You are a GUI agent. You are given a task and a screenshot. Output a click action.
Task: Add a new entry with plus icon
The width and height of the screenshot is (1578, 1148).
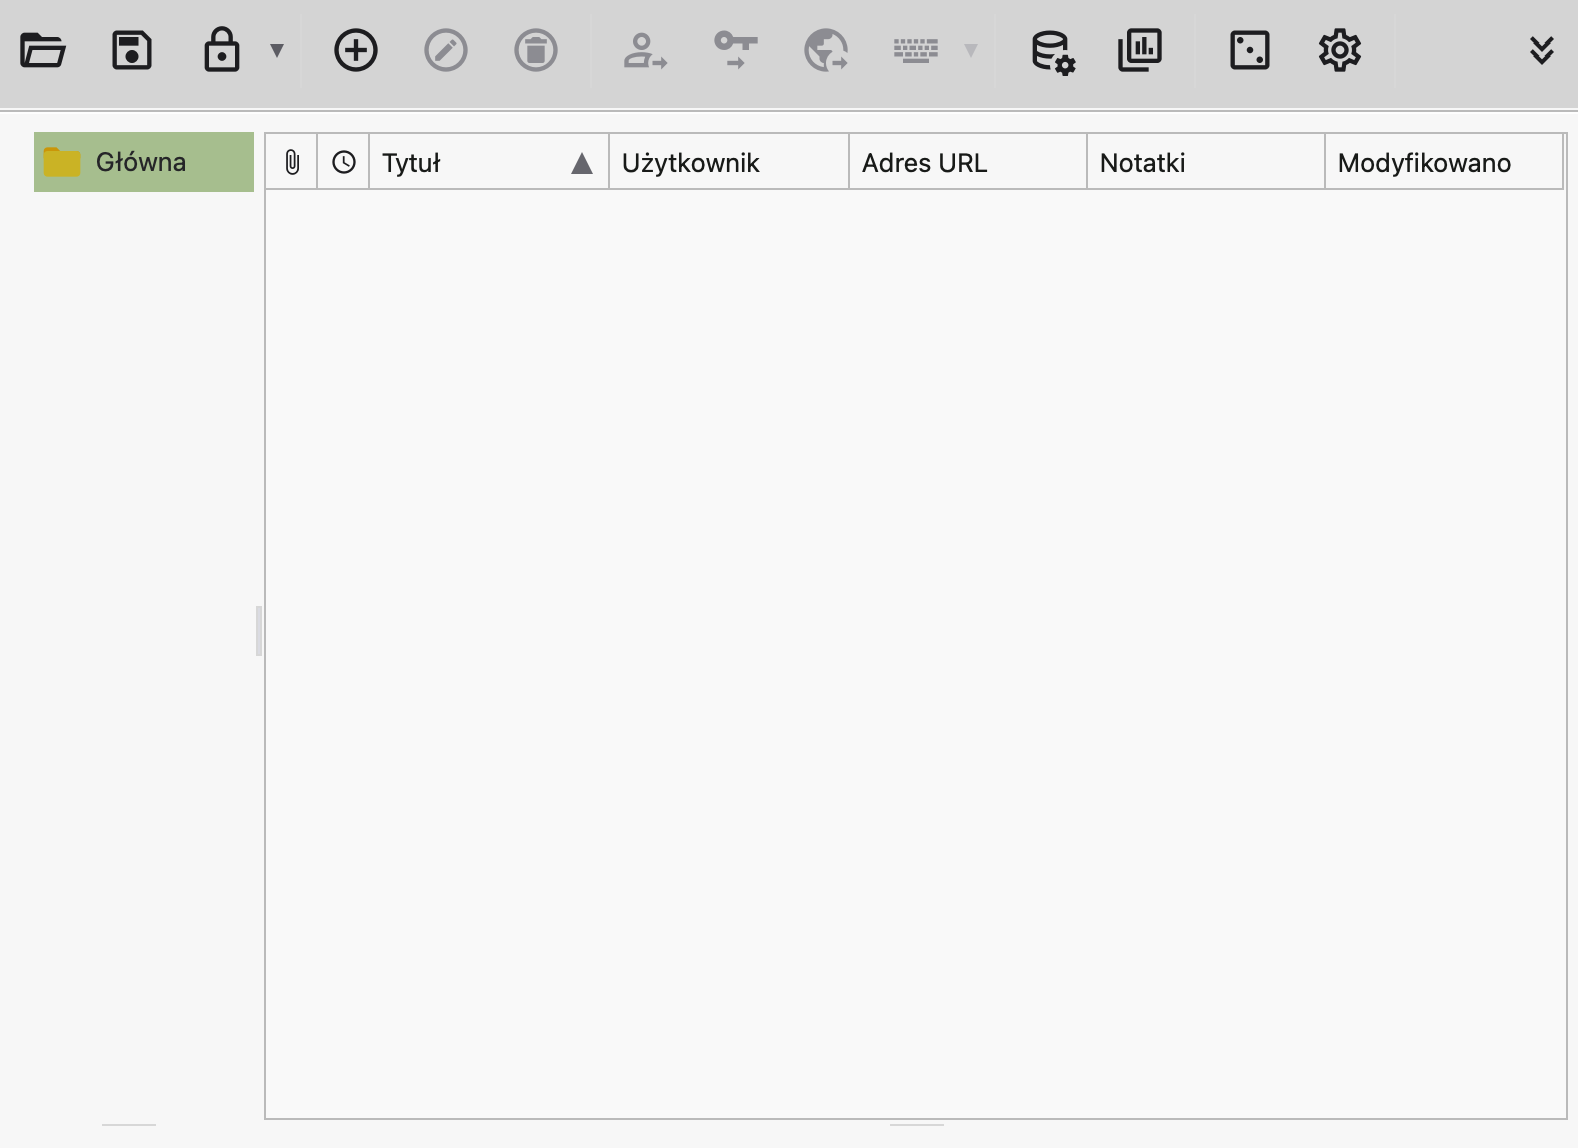[356, 50]
